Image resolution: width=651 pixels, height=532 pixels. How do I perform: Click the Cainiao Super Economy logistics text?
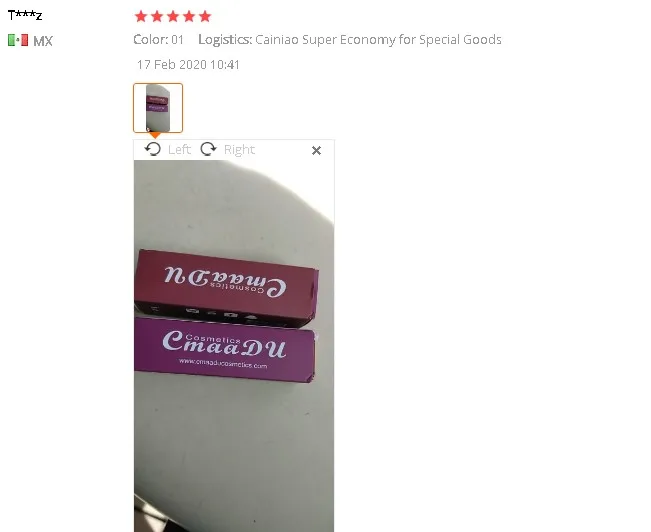(x=378, y=40)
